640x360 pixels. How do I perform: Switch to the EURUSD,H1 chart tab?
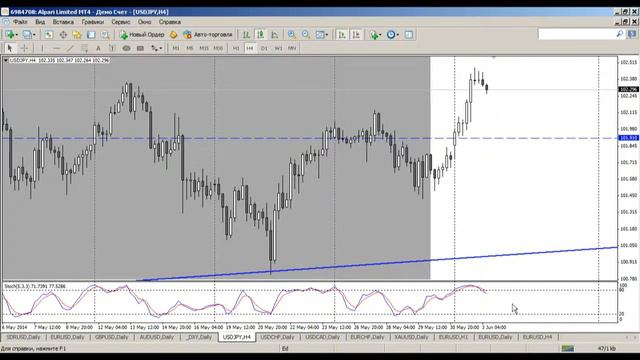453,337
